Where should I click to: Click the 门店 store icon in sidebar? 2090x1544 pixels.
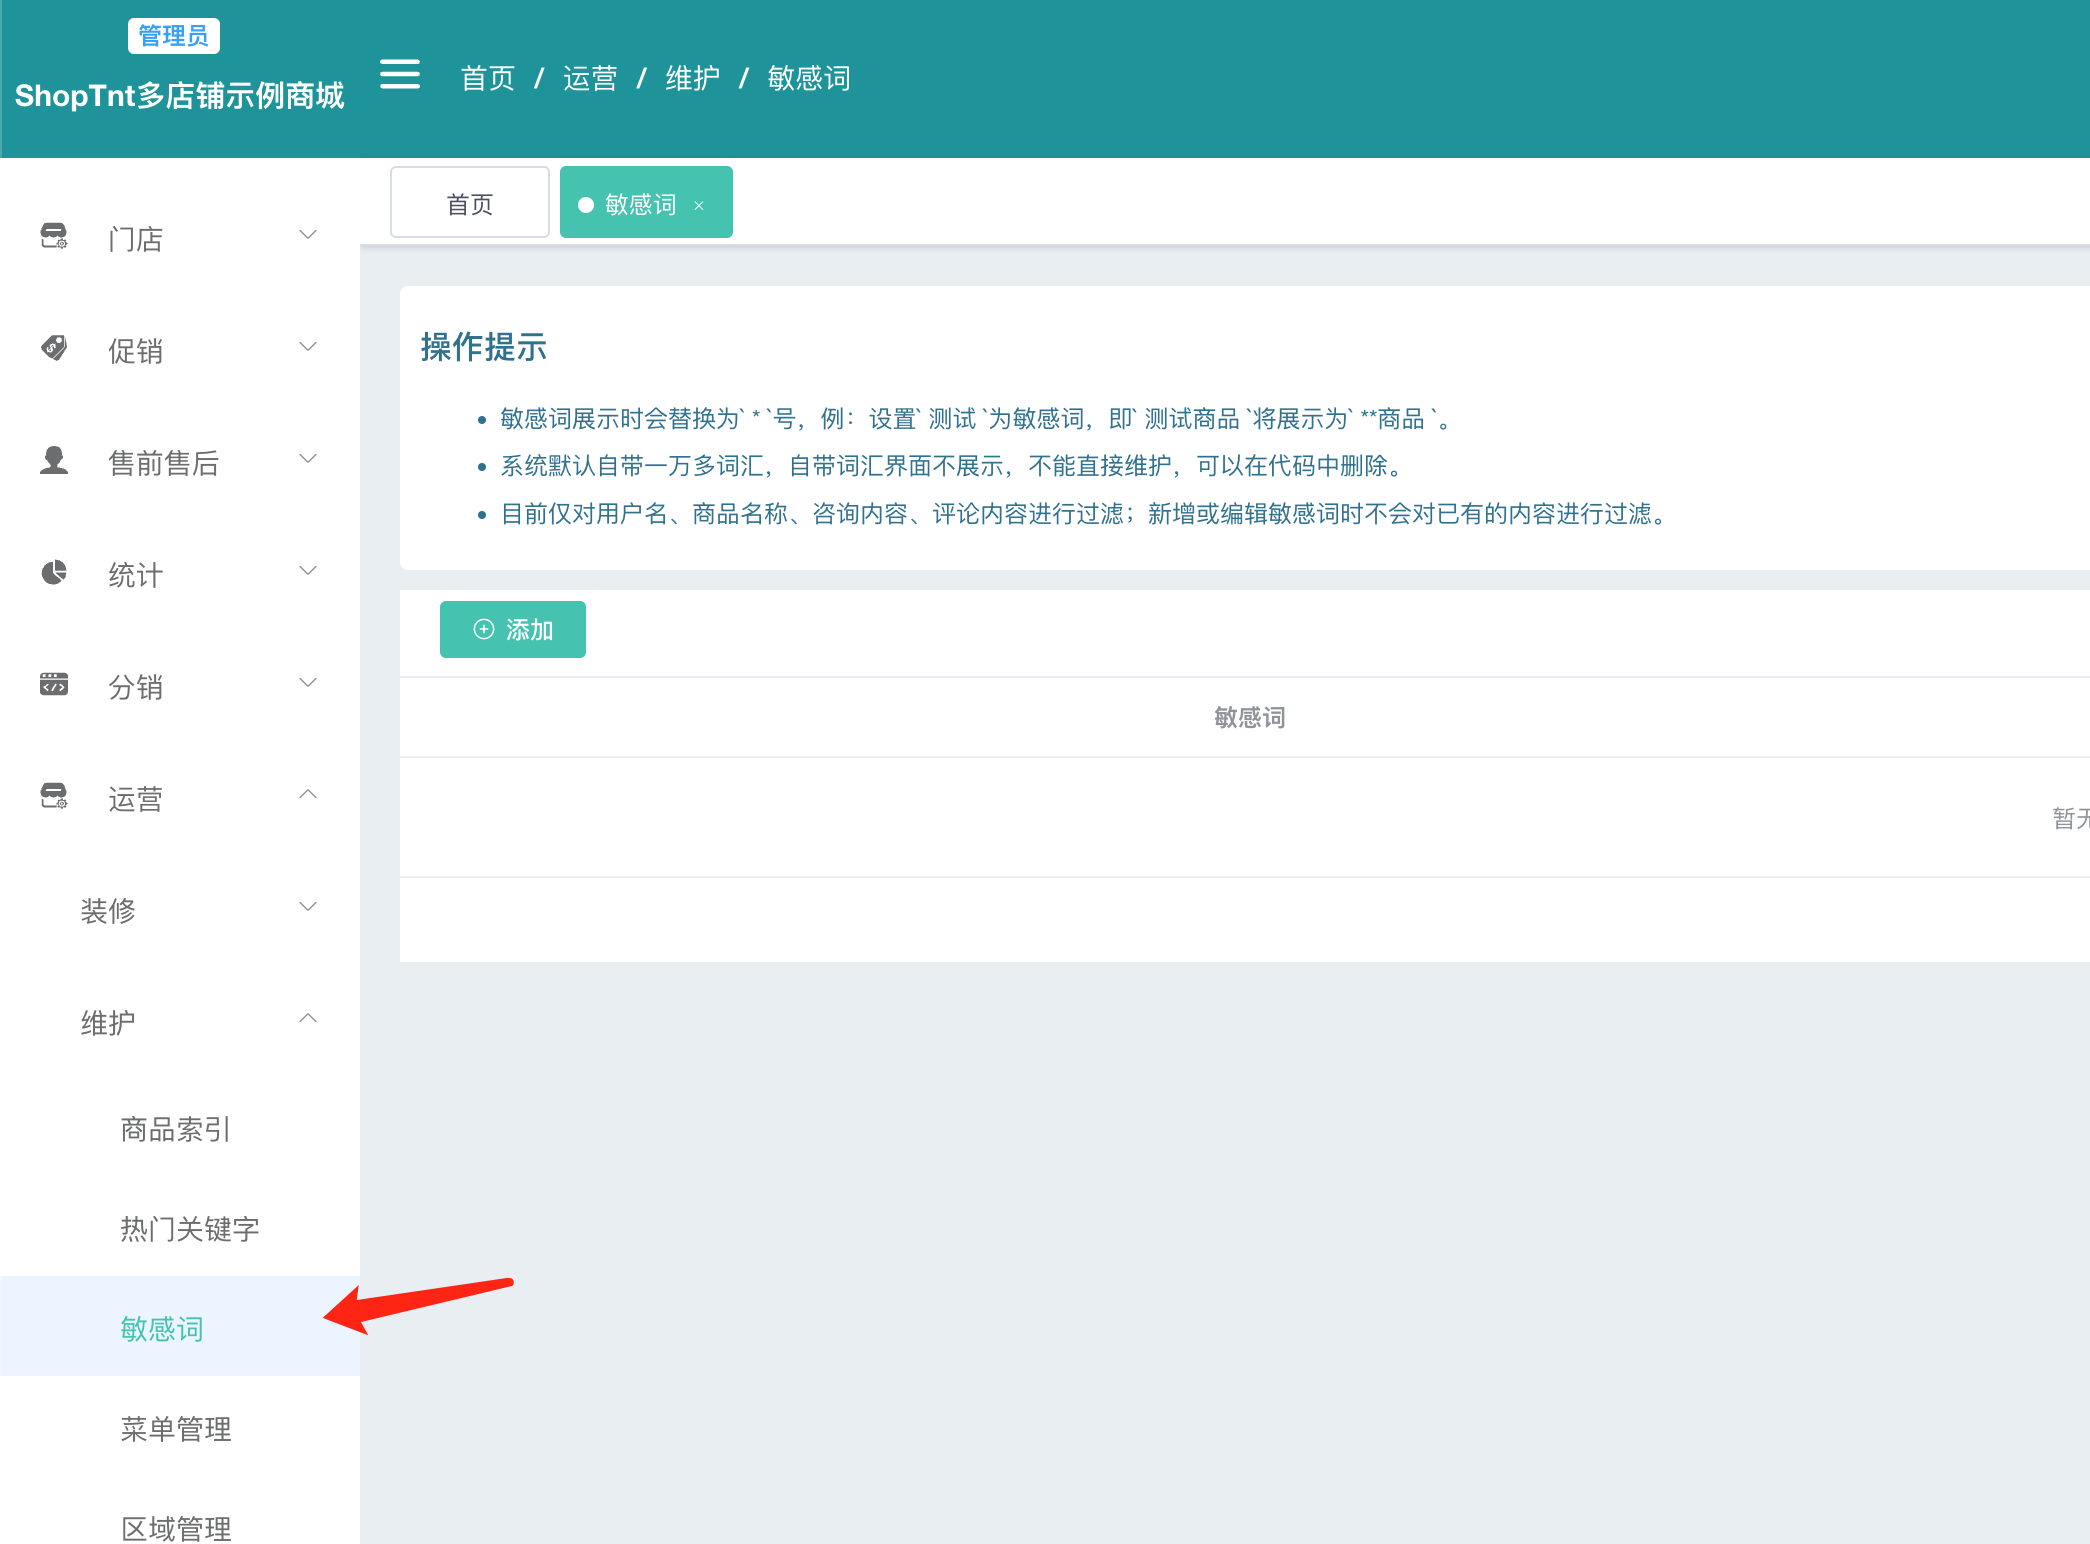[x=54, y=236]
